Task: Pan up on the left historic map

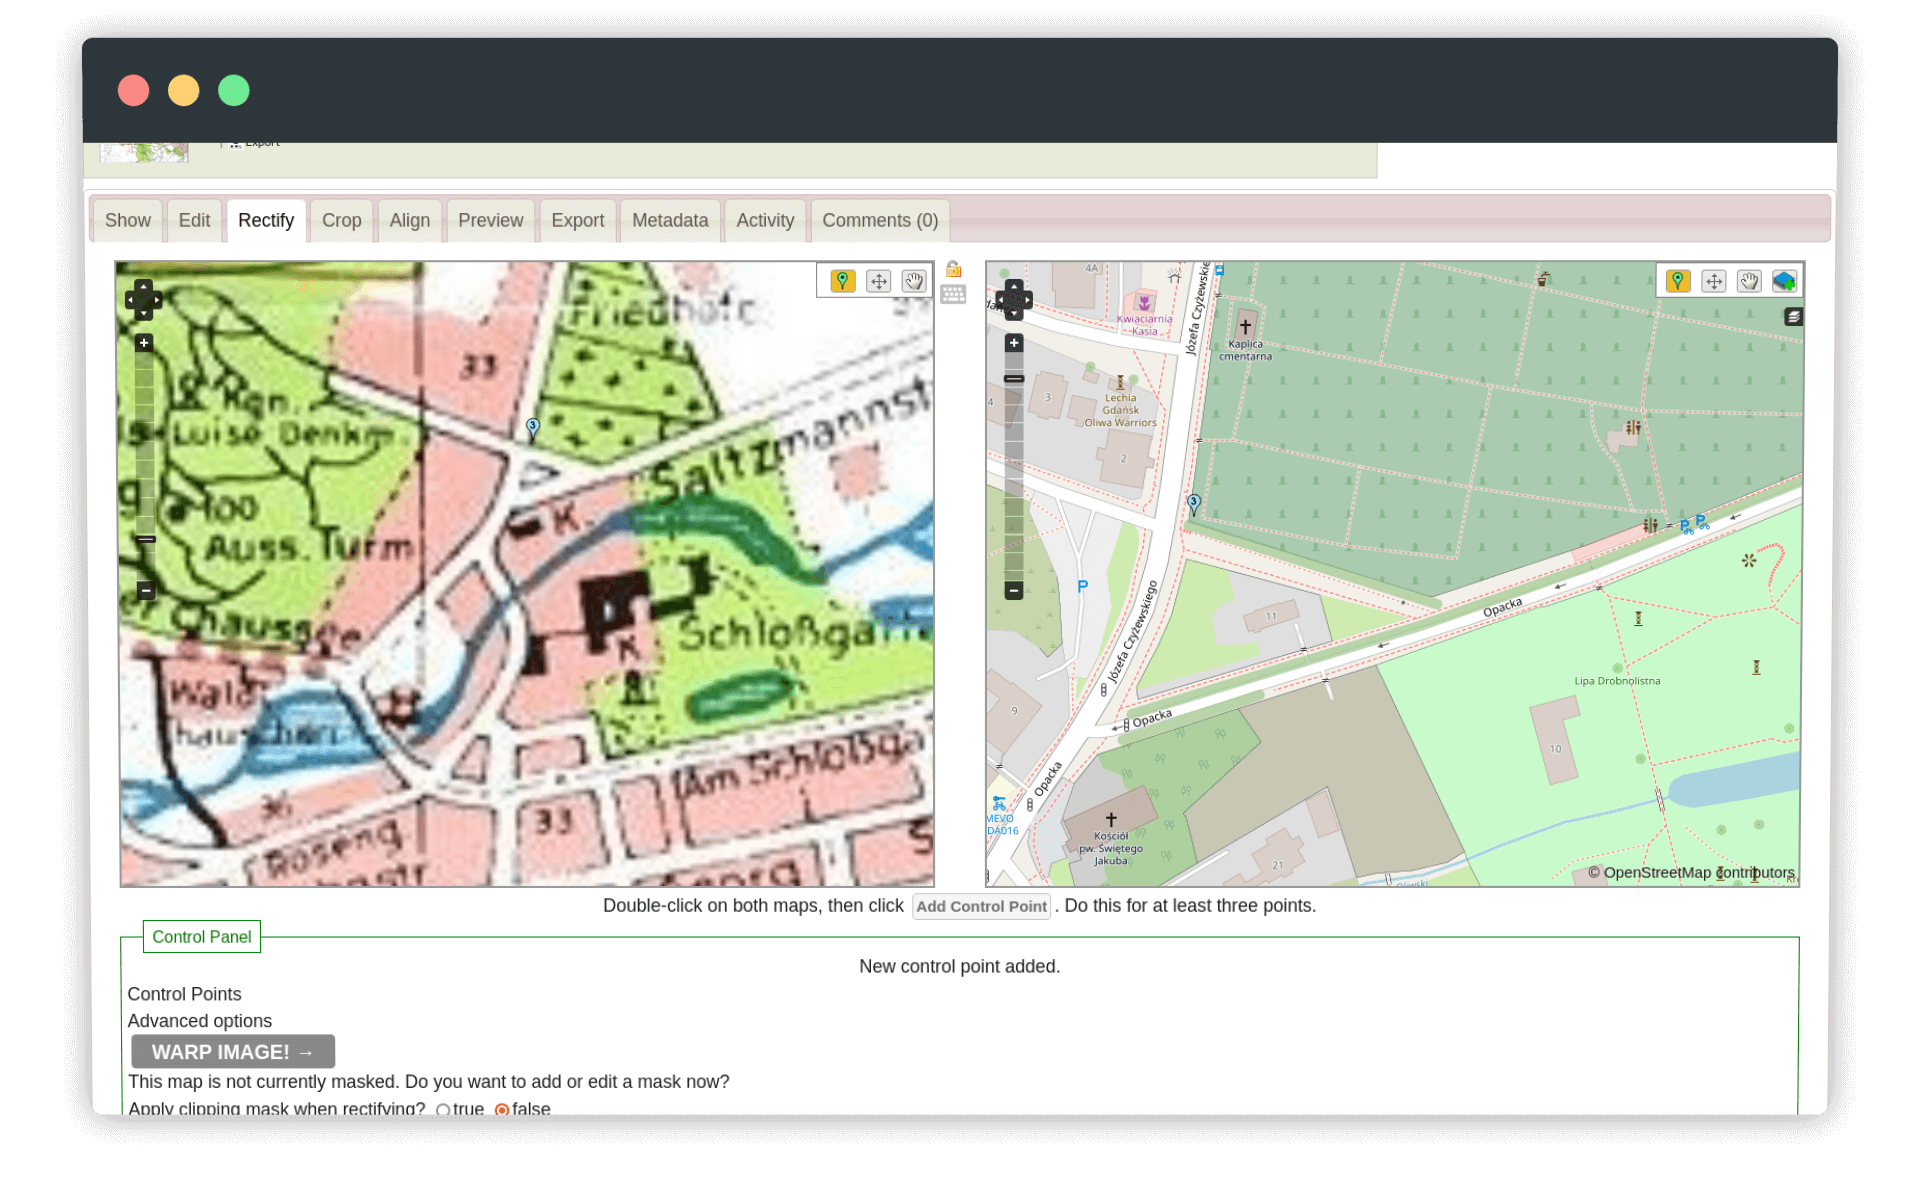Action: pyautogui.click(x=144, y=286)
